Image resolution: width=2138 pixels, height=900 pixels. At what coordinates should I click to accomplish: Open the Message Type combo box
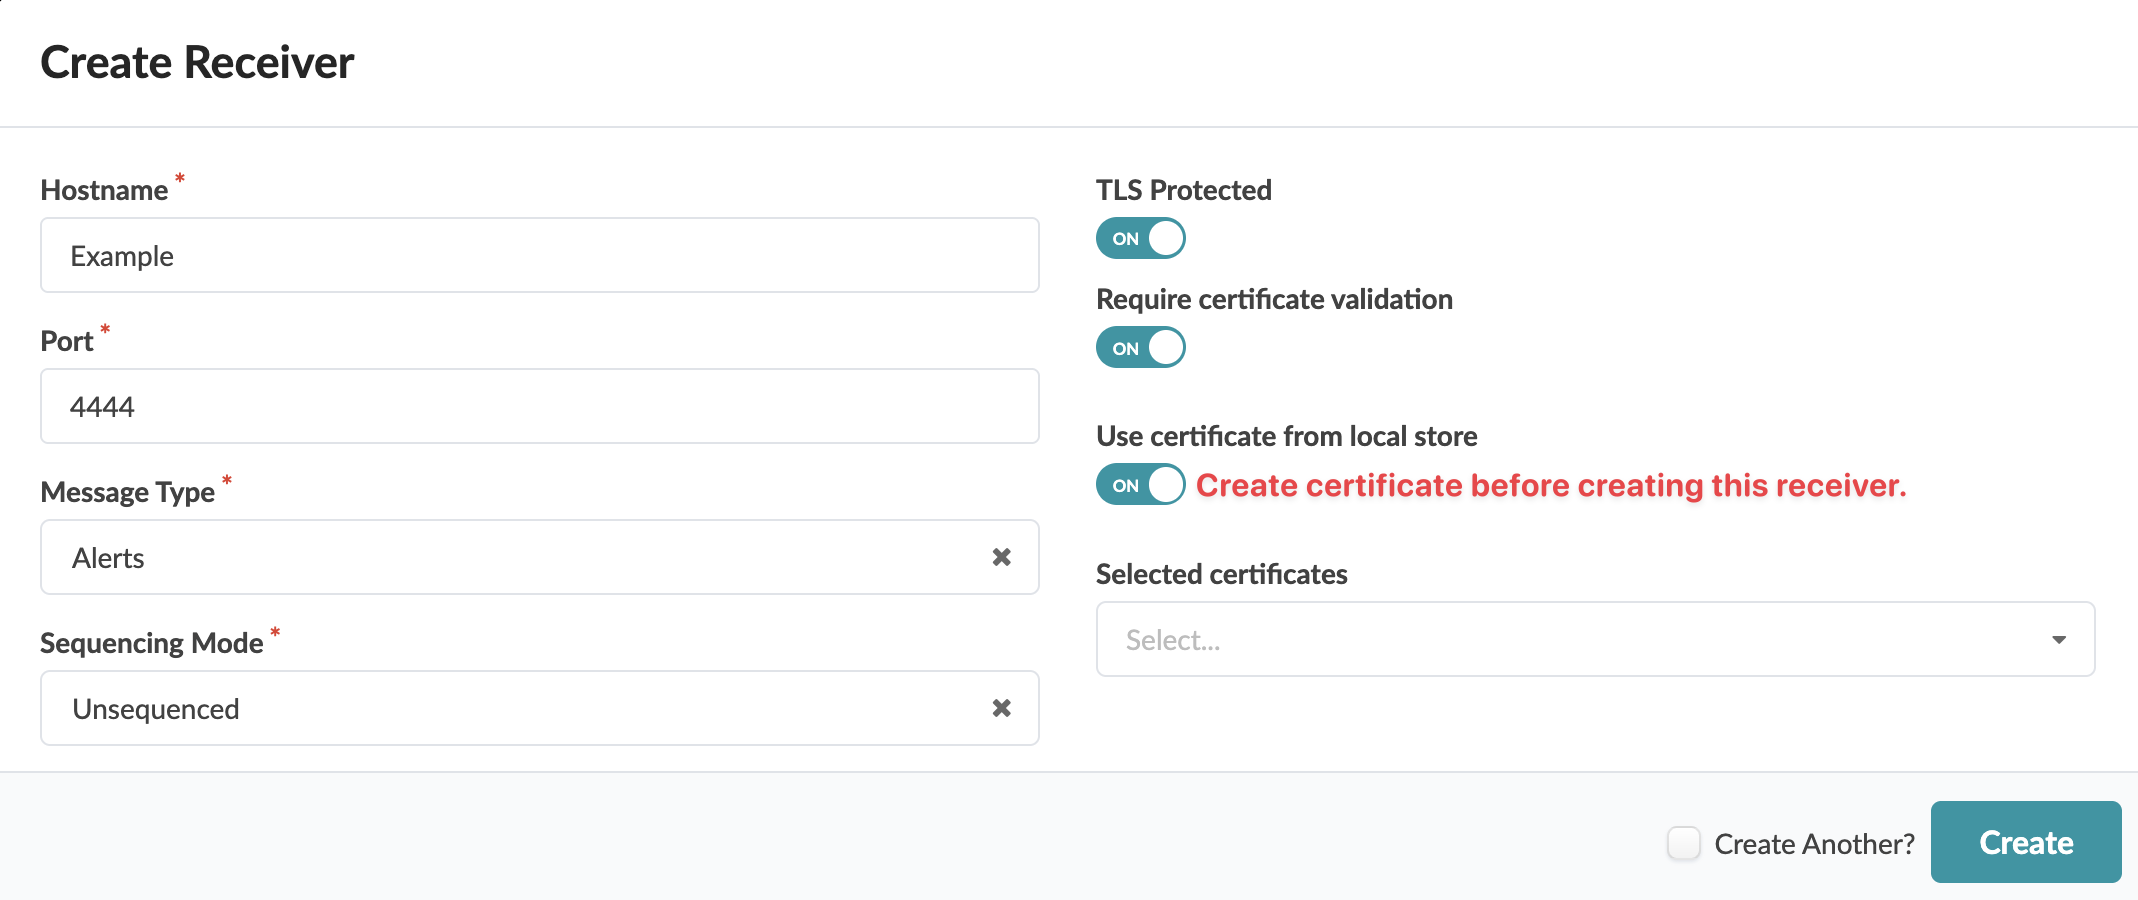(500, 558)
